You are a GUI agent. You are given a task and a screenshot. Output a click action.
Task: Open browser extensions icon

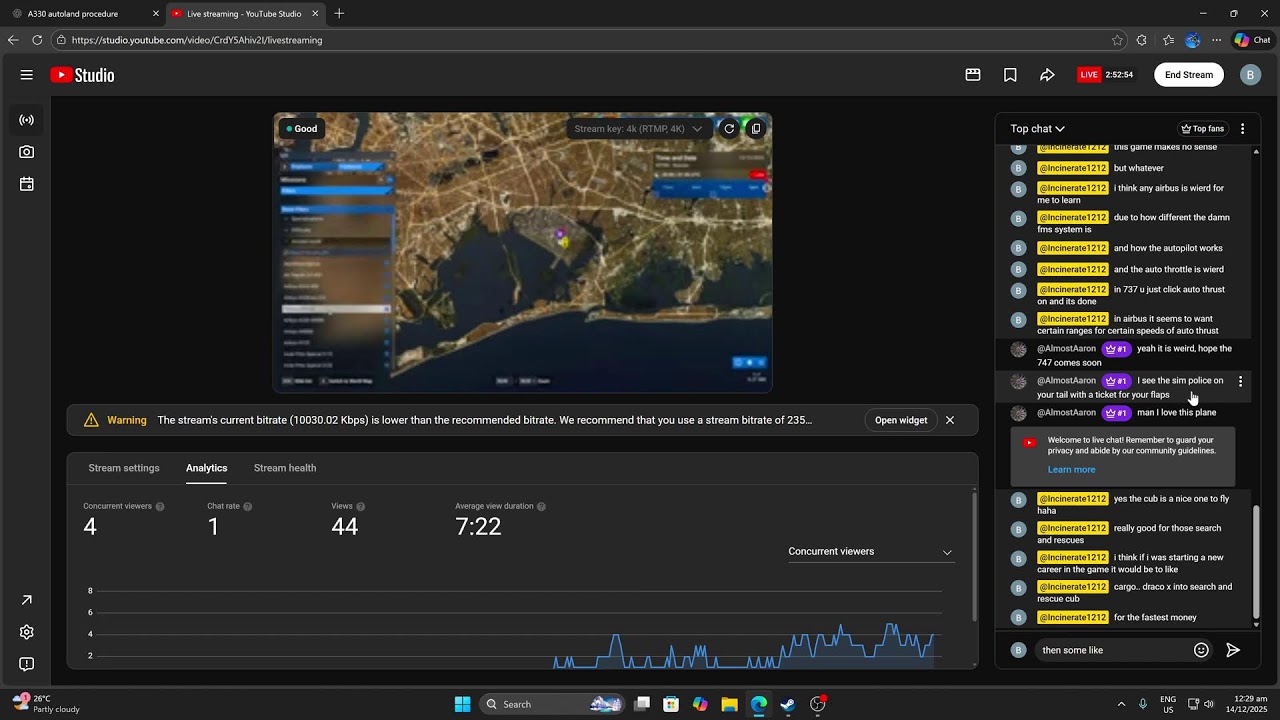coord(1142,40)
